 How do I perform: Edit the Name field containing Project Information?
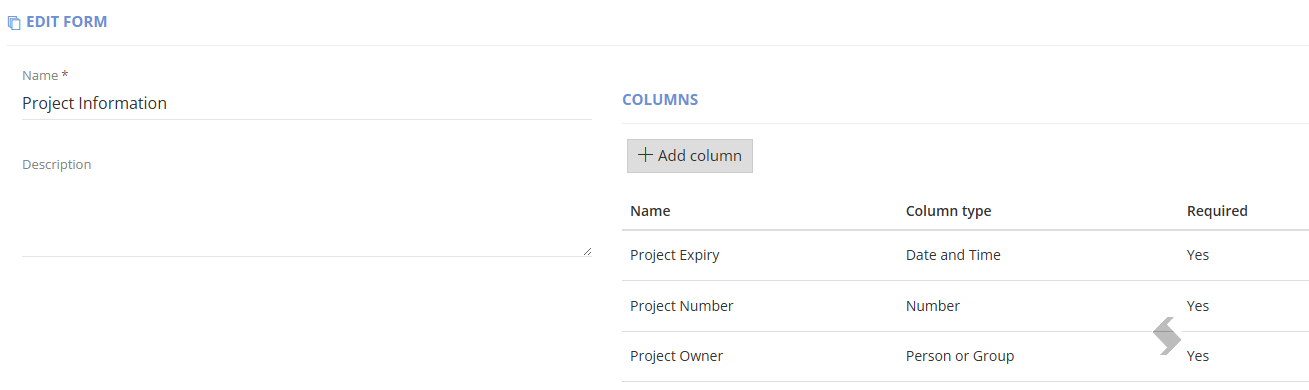pos(307,103)
